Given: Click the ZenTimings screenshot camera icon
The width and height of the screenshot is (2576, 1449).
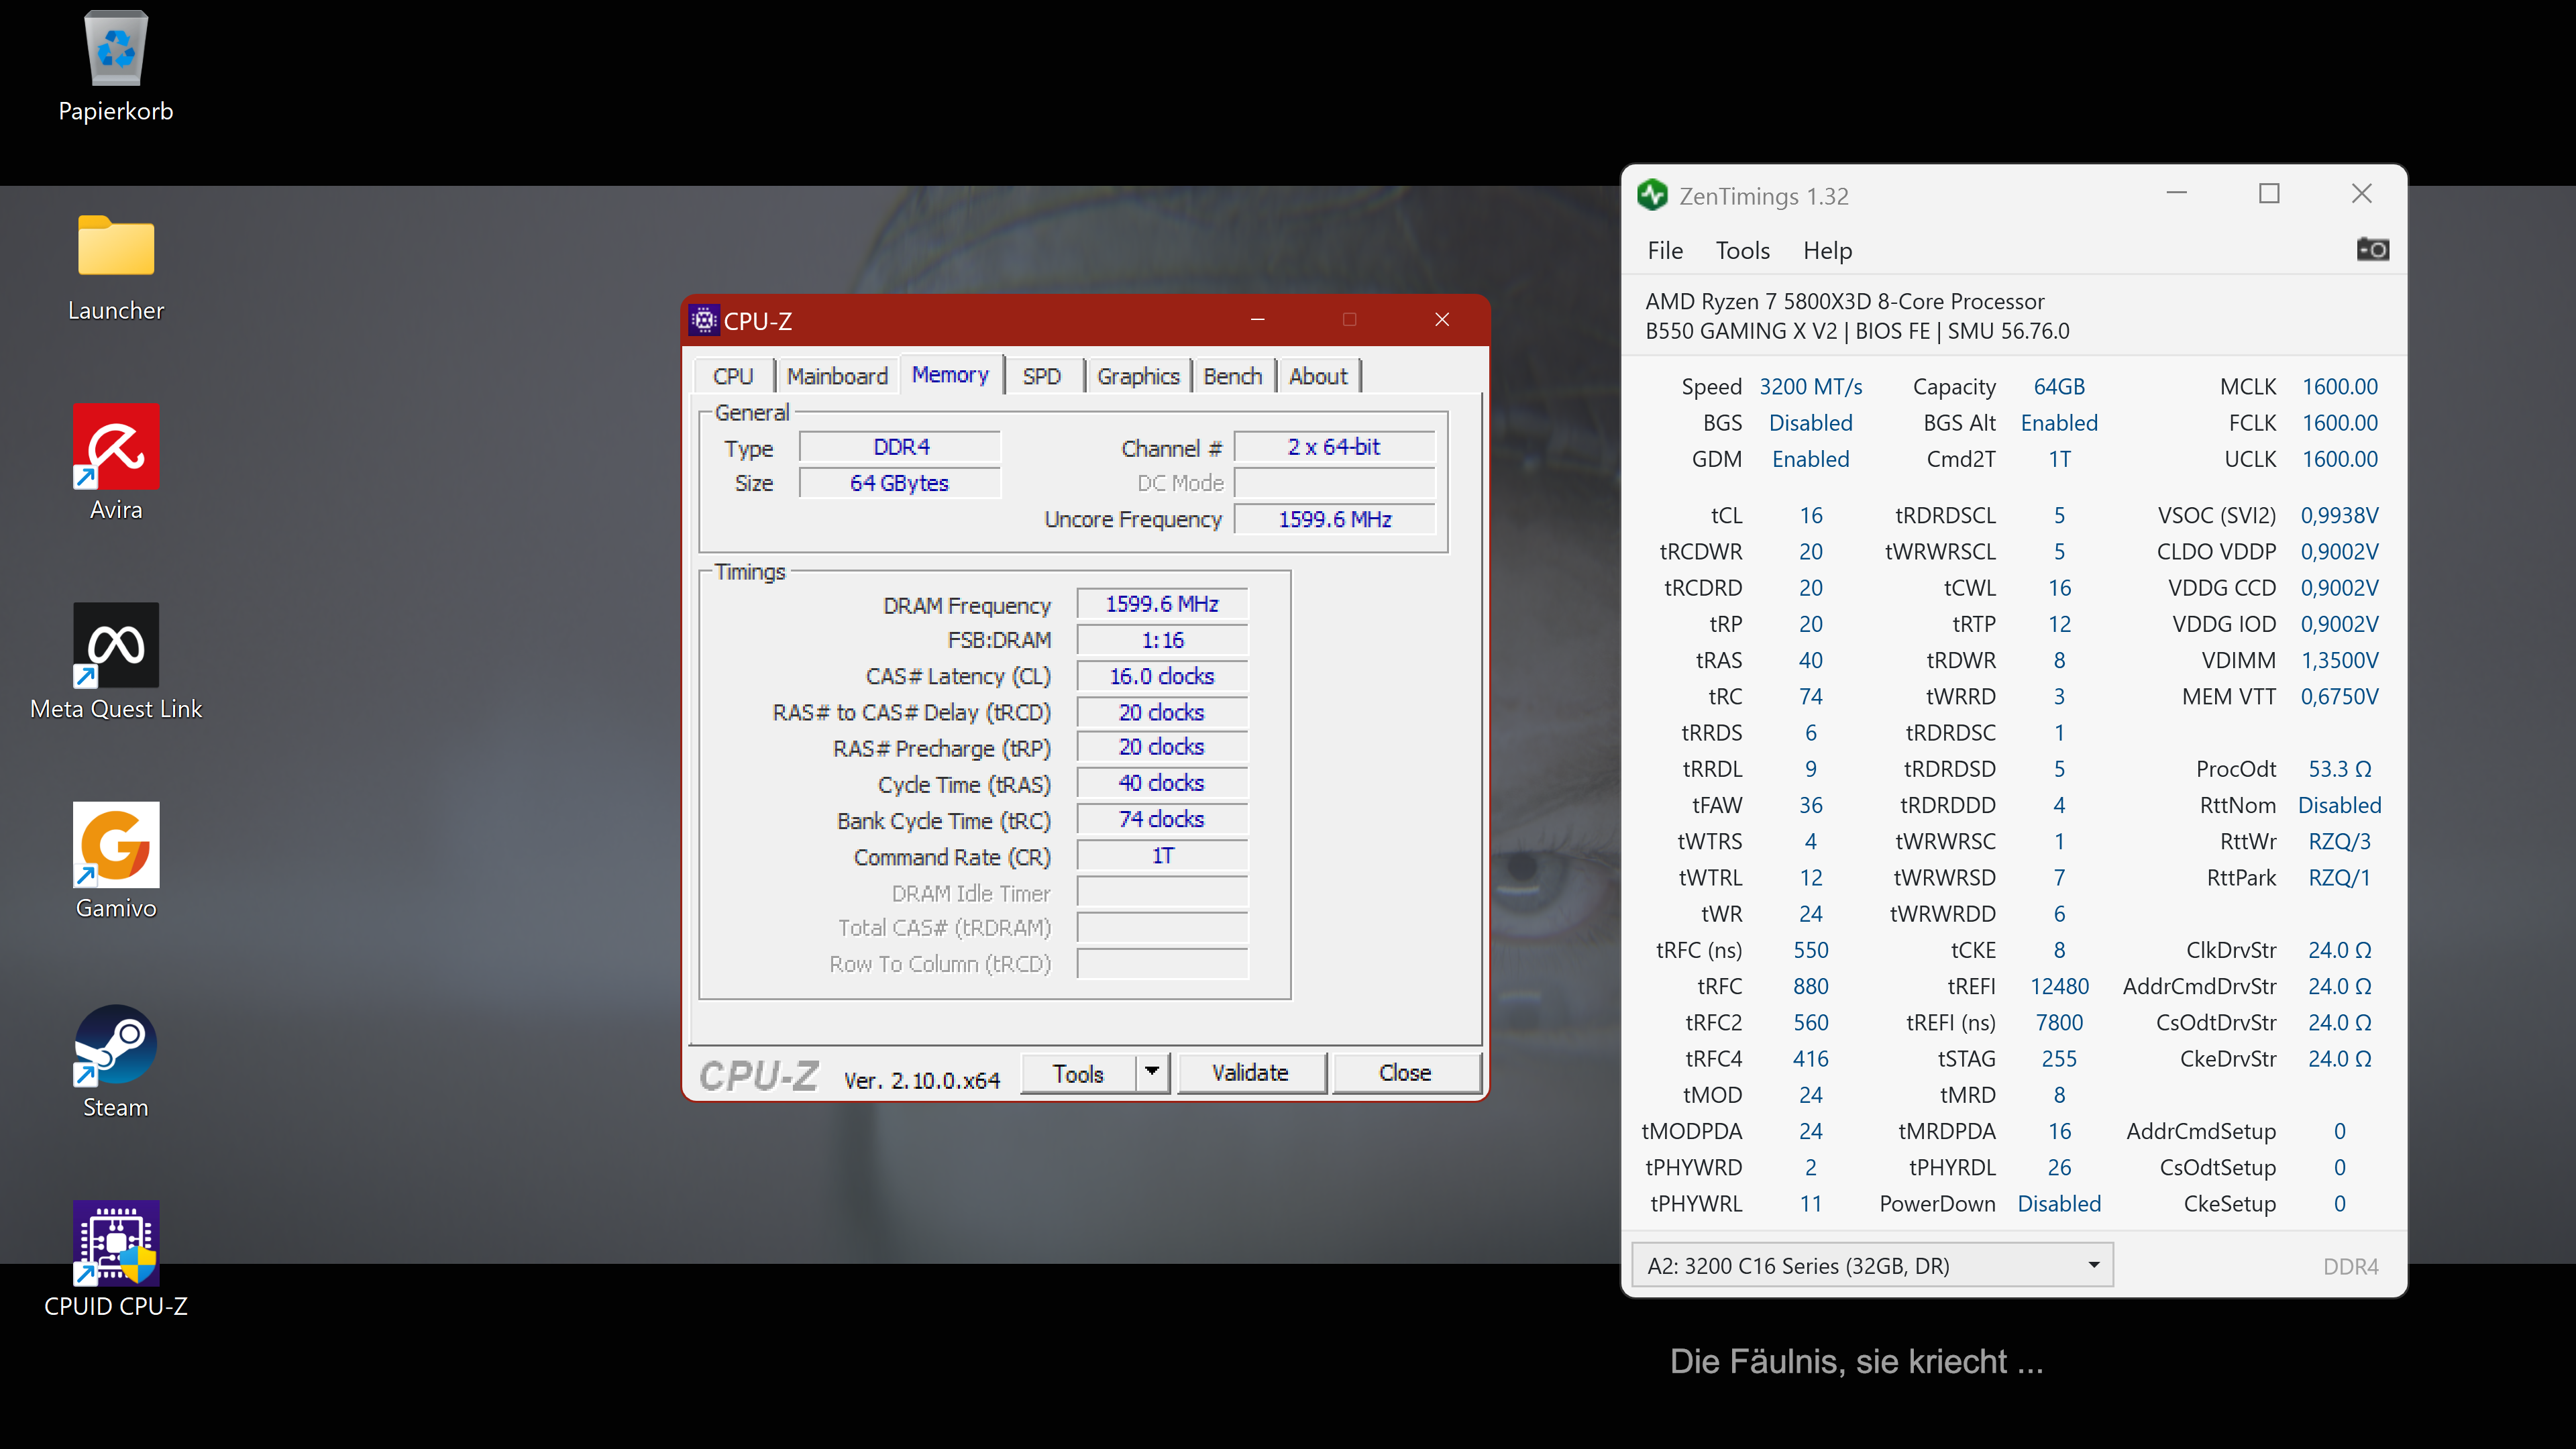Looking at the screenshot, I should [x=2372, y=249].
